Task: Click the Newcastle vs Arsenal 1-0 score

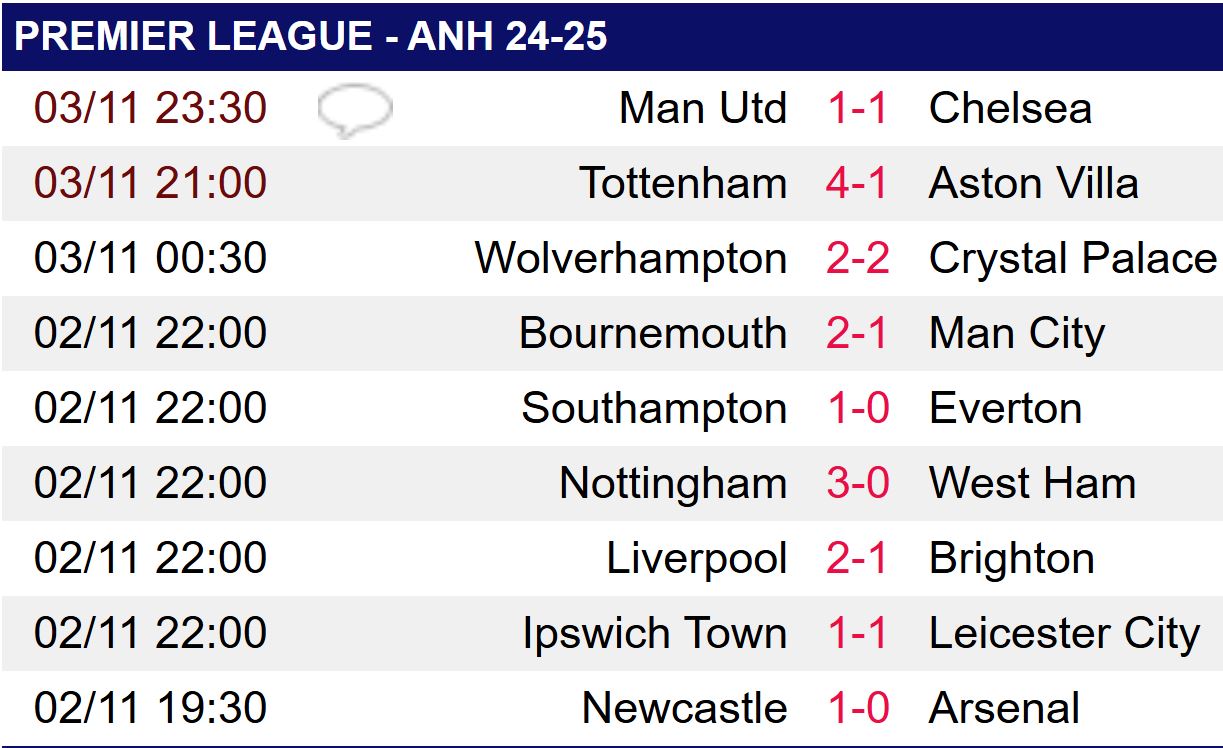Action: [x=857, y=708]
